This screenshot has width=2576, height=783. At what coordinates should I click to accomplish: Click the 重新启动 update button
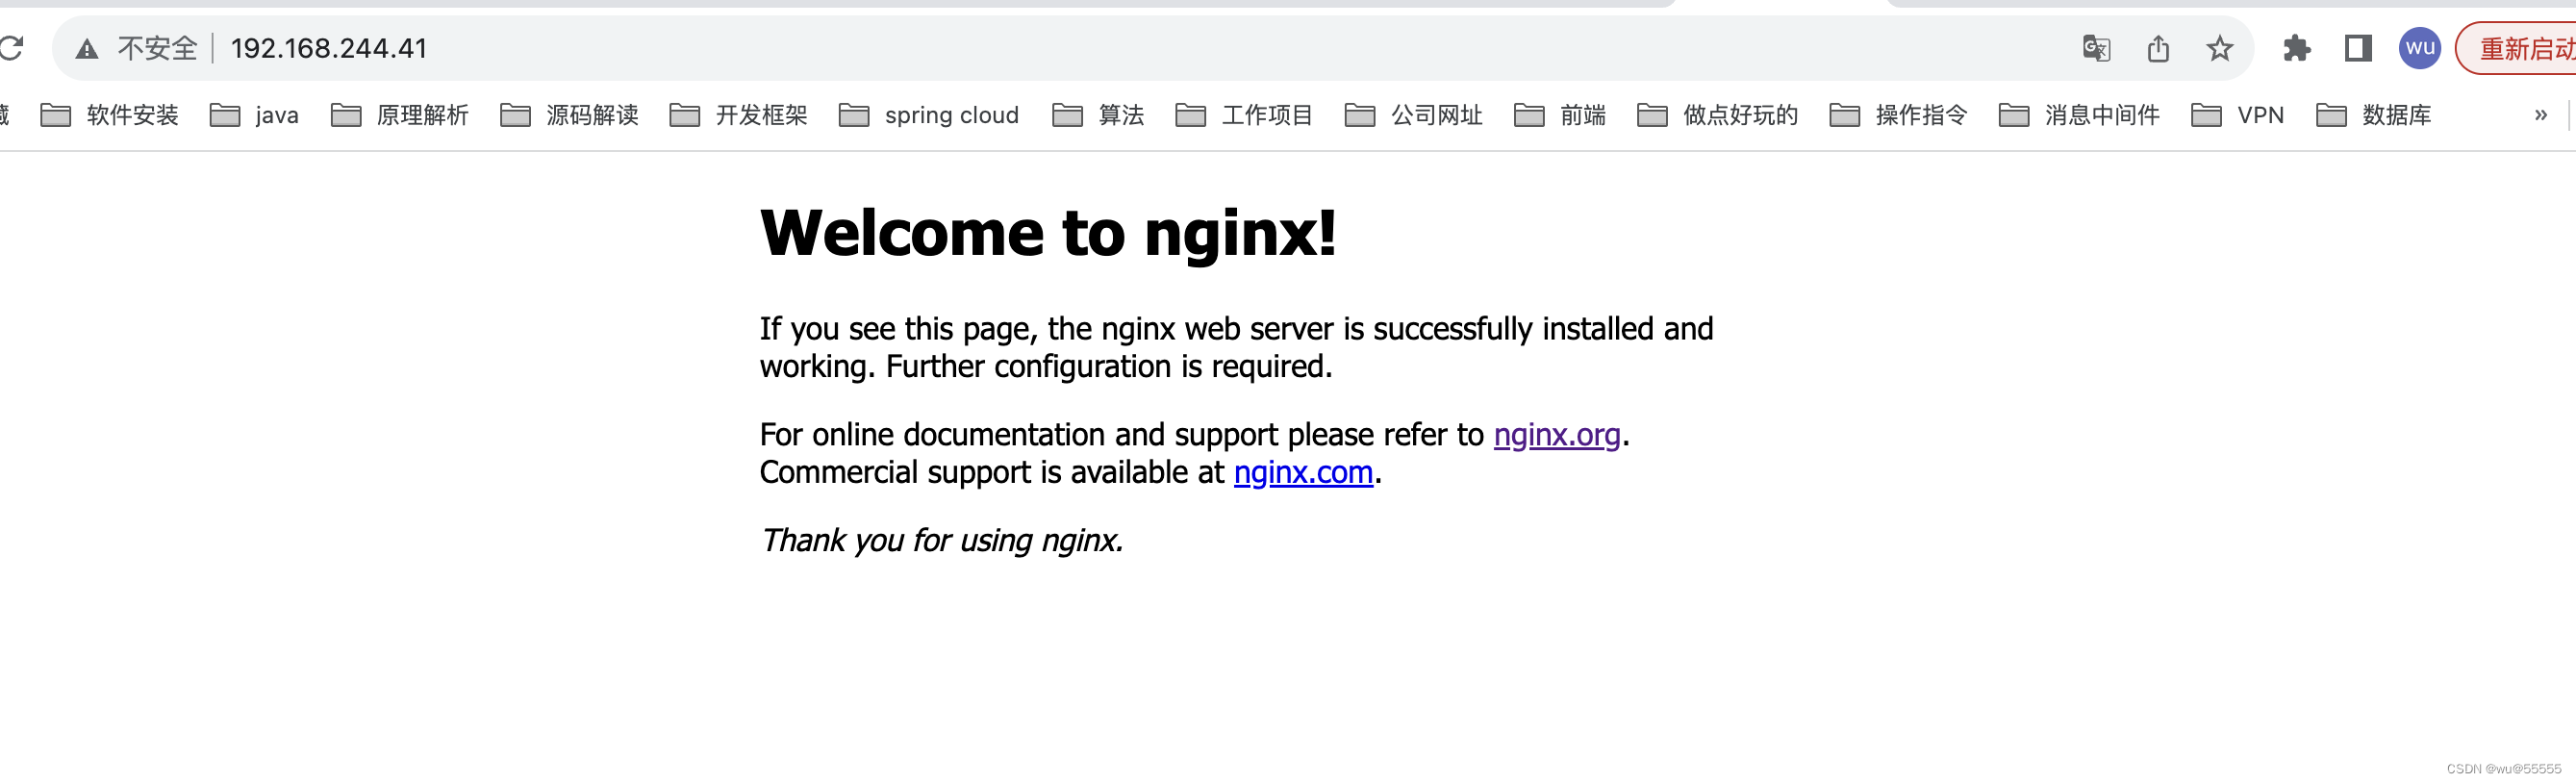(2518, 48)
